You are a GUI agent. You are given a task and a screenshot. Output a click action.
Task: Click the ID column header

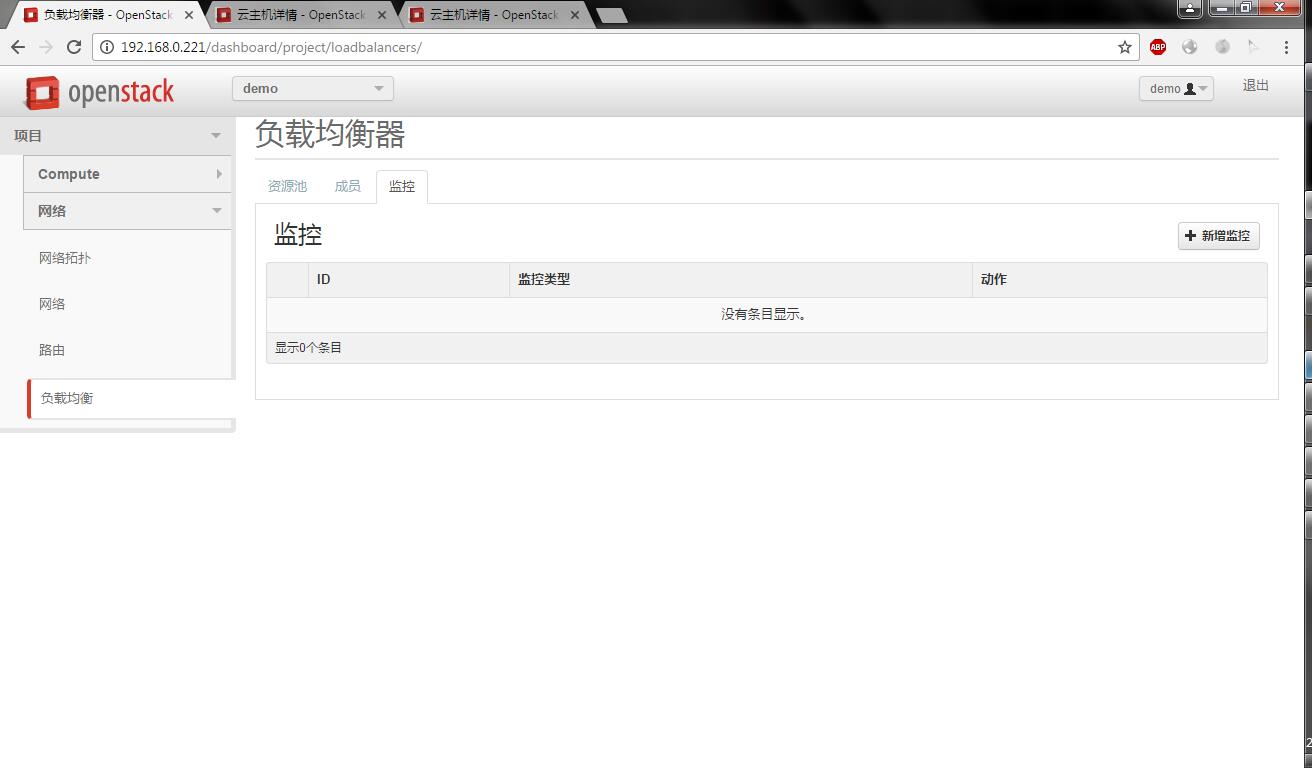point(409,280)
